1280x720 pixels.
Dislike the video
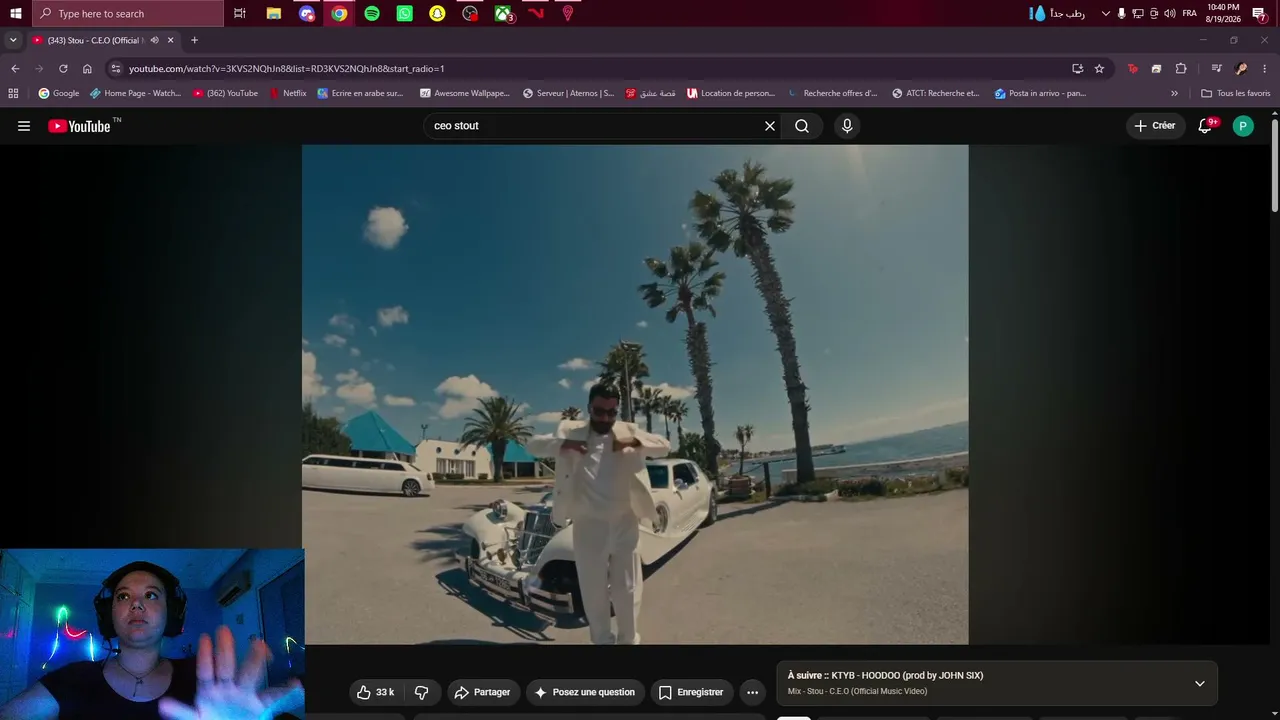[x=422, y=692]
